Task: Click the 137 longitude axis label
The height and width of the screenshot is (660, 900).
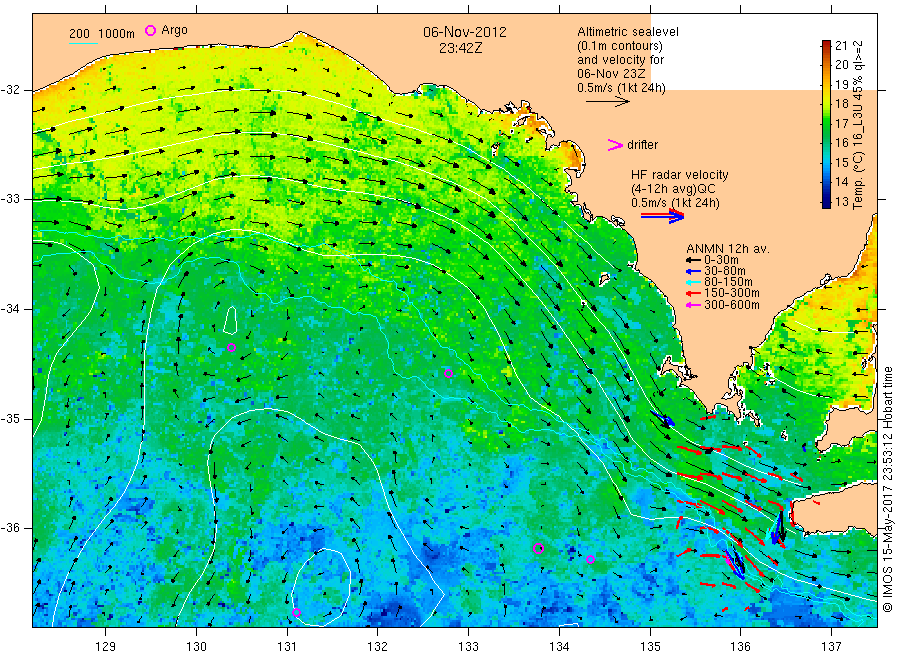Action: click(x=832, y=646)
